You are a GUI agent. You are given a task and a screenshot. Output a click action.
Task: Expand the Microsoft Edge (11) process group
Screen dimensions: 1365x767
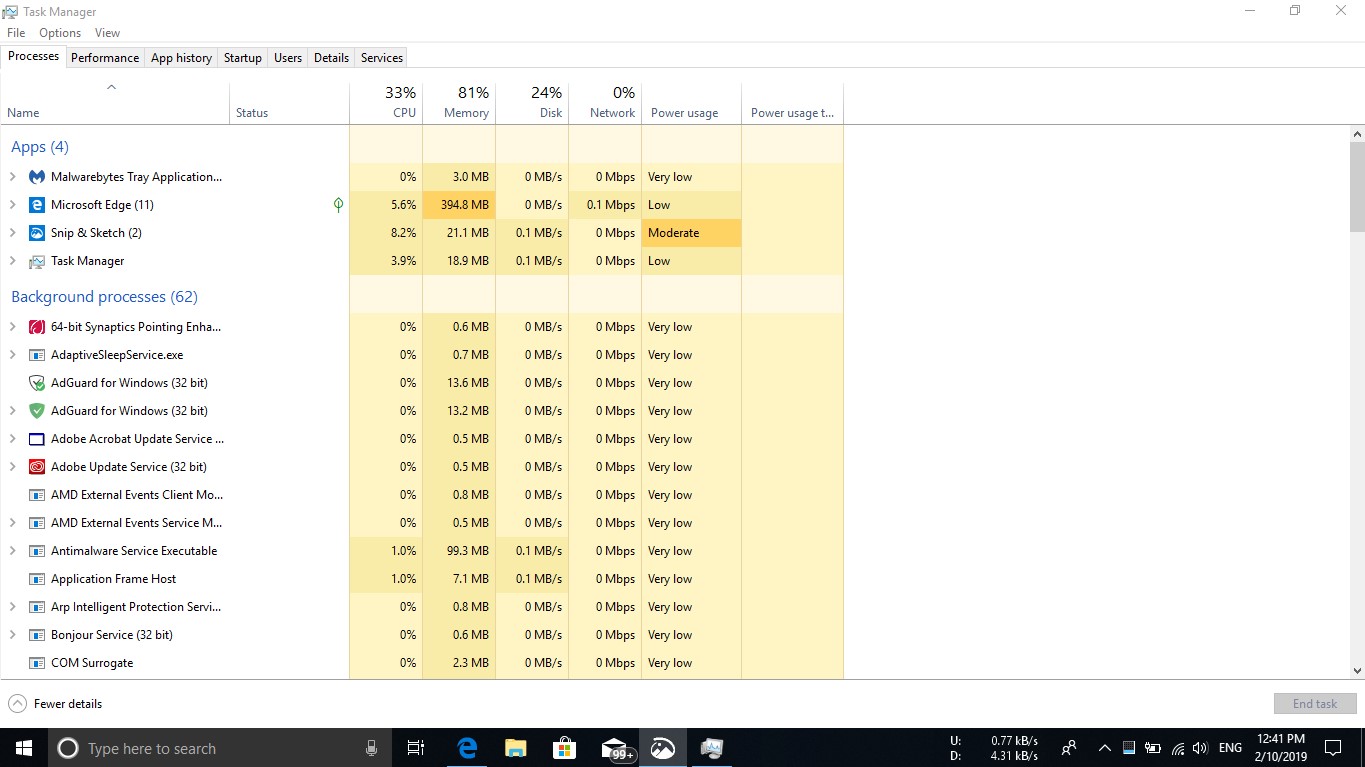coord(12,205)
